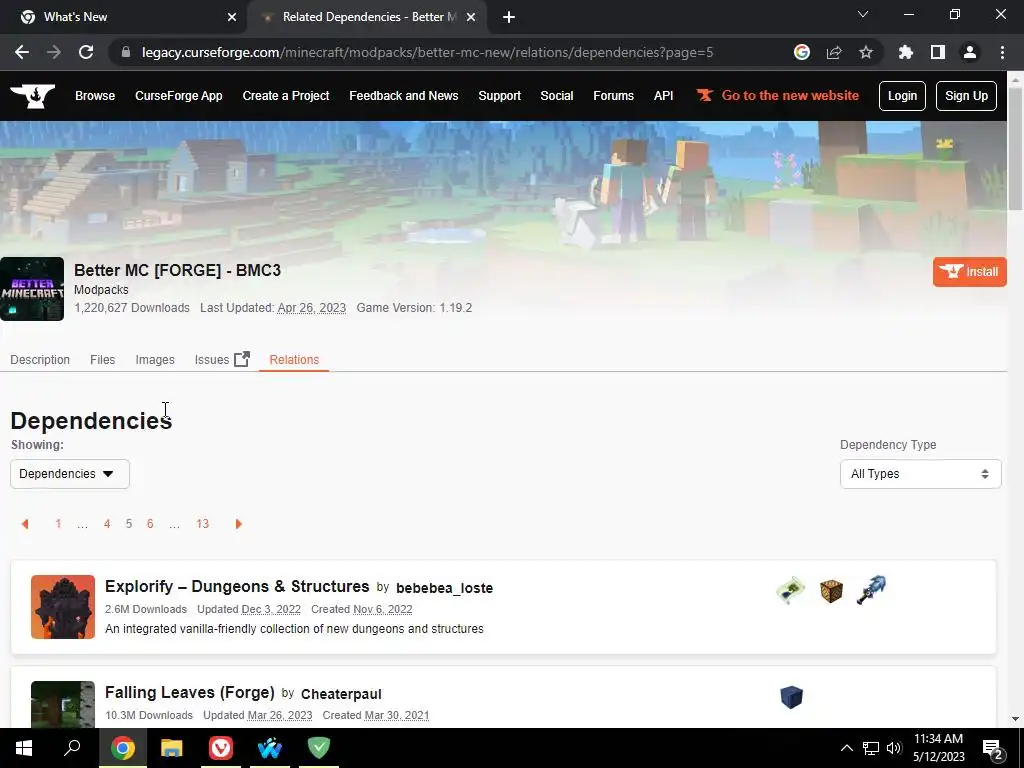Toggle the browser side panel icon
1024x768 pixels.
click(x=938, y=52)
